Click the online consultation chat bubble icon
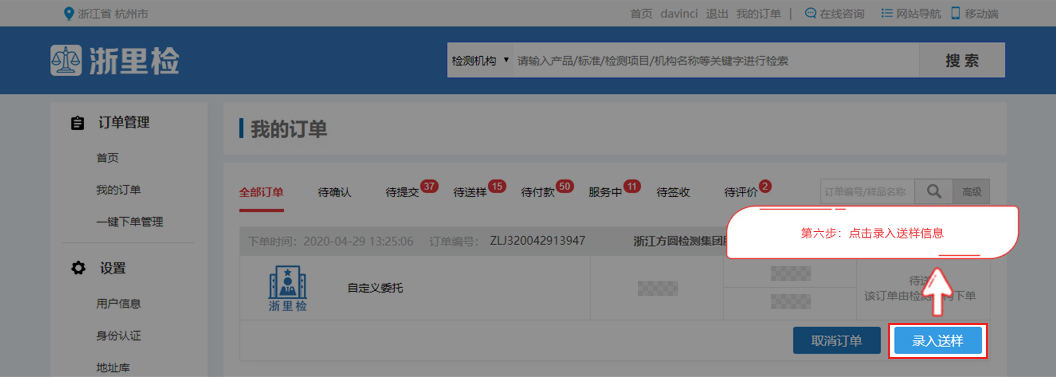This screenshot has height=377, width=1056. pyautogui.click(x=811, y=13)
